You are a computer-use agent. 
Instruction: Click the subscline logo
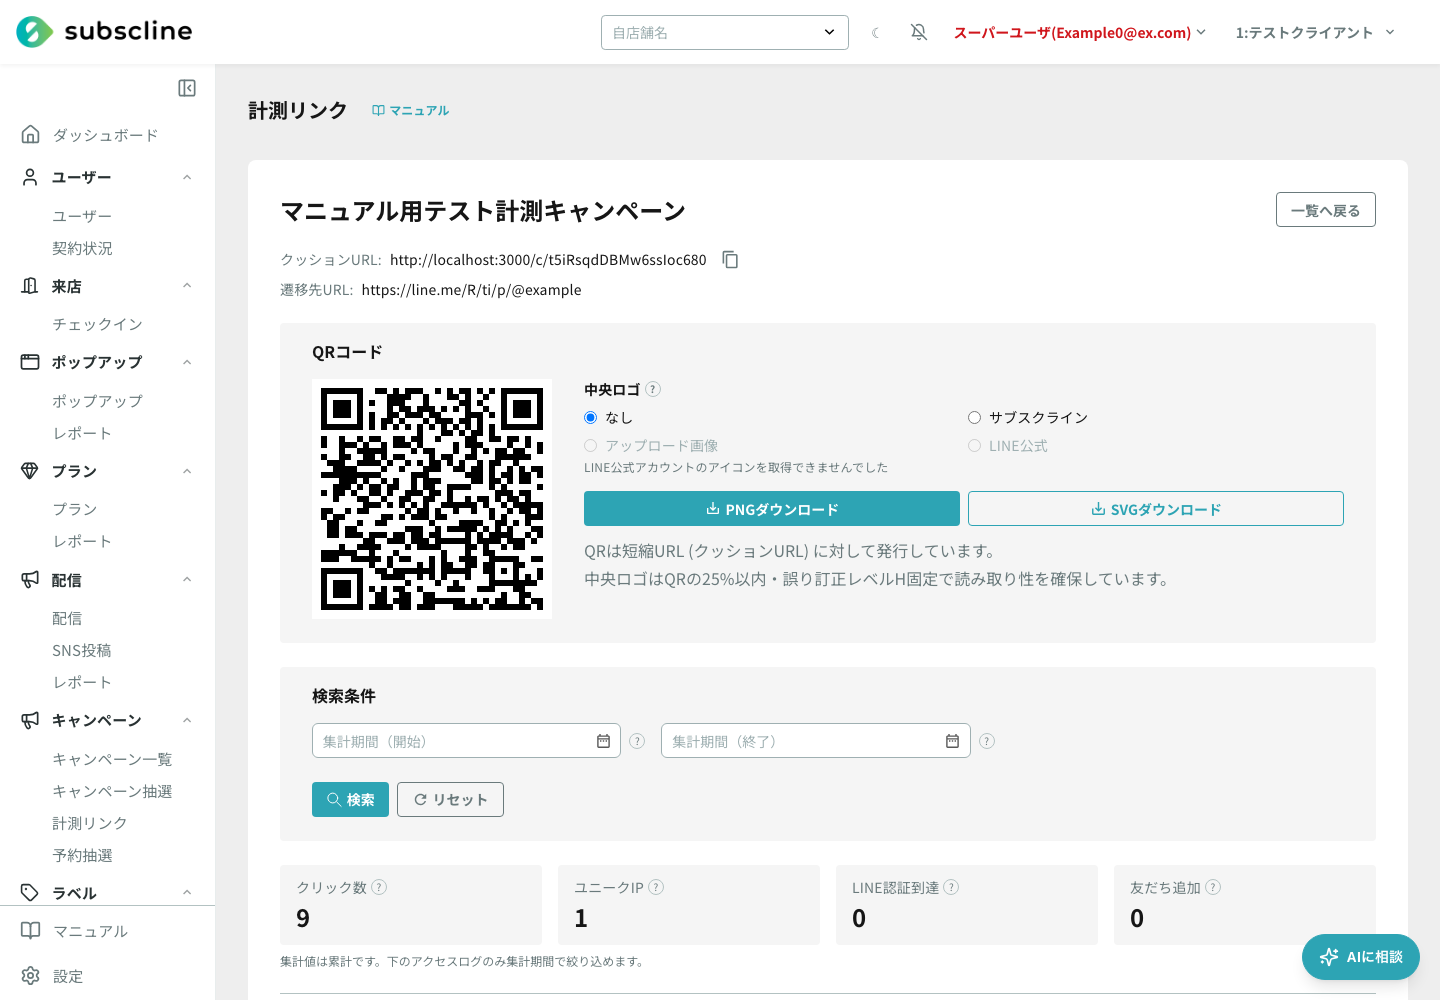(x=104, y=32)
